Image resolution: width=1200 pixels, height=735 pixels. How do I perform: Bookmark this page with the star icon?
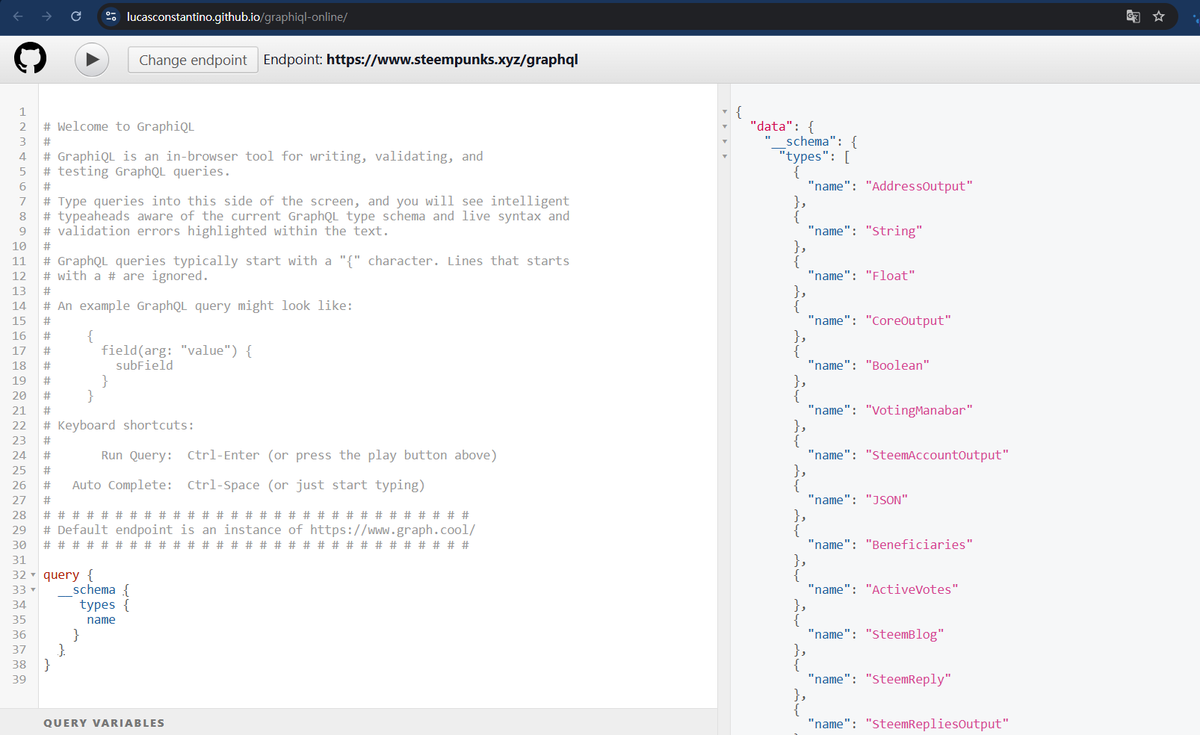coord(1160,16)
